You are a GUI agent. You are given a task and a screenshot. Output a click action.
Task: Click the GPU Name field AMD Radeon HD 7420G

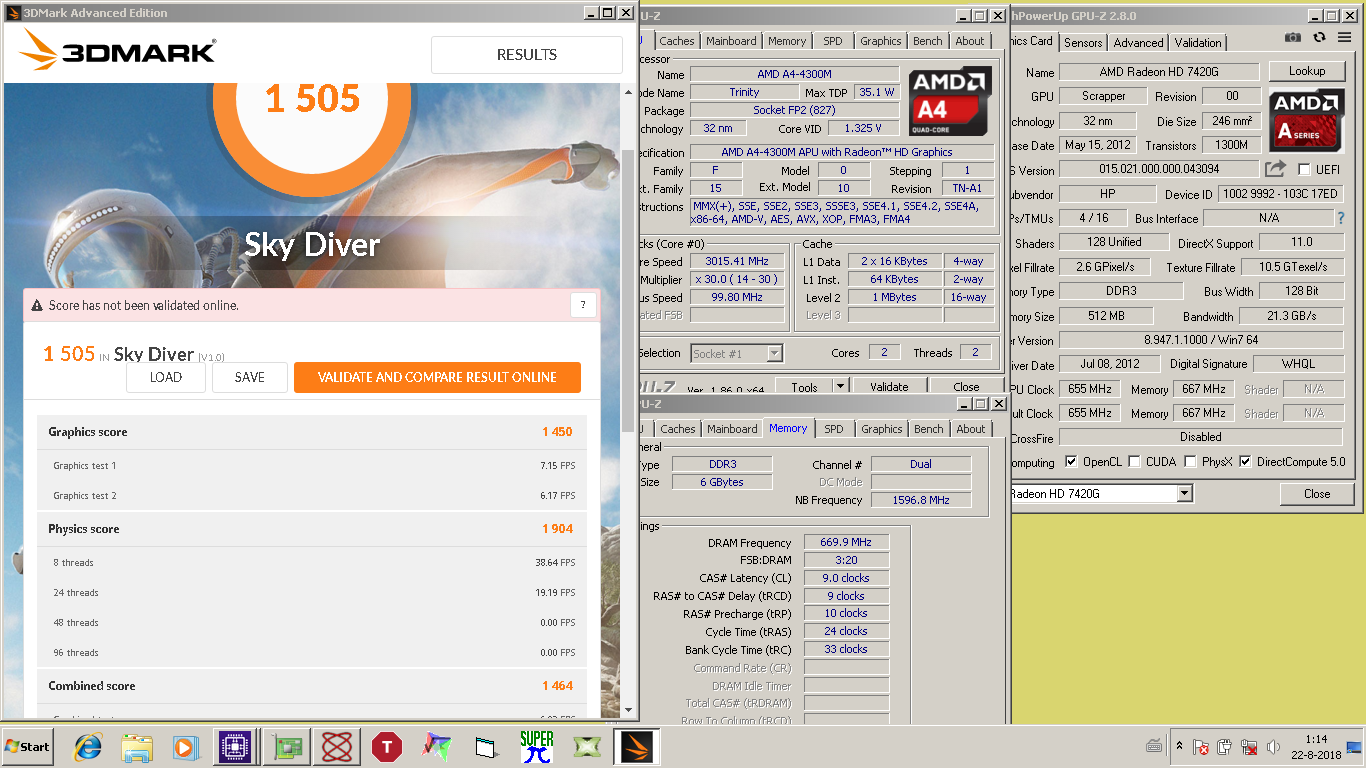point(1159,72)
